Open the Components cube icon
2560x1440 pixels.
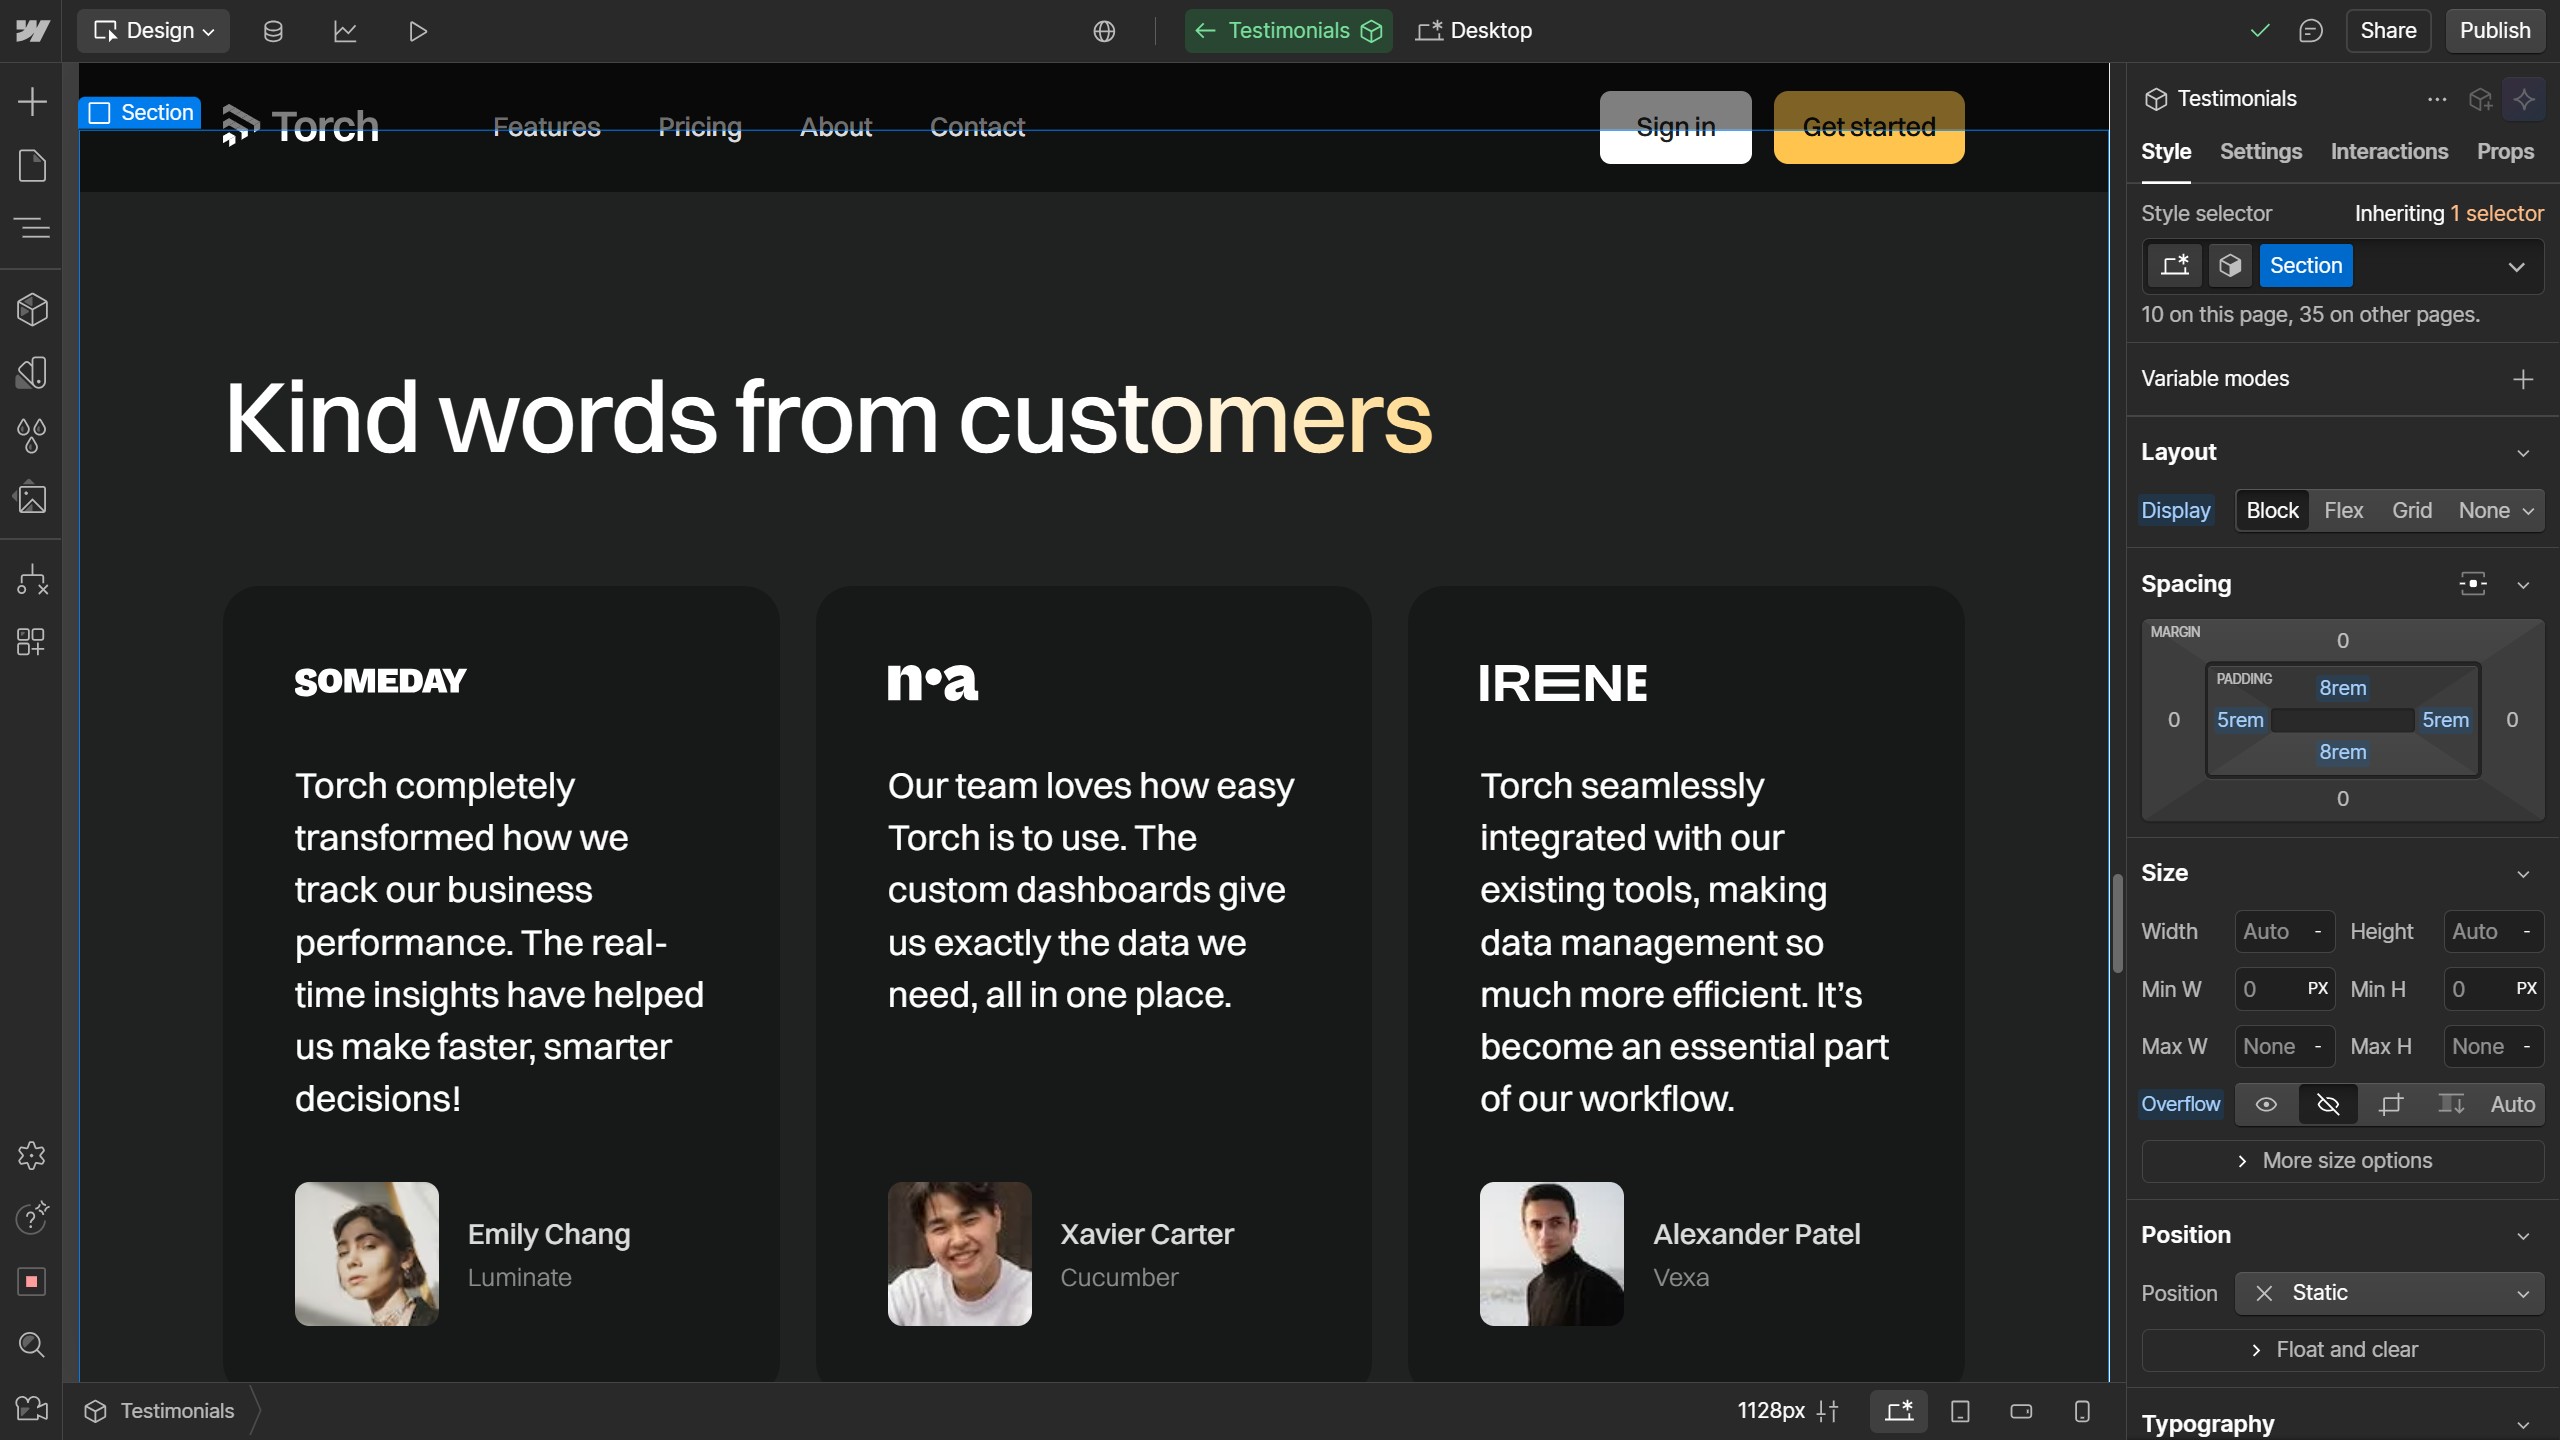(x=32, y=310)
